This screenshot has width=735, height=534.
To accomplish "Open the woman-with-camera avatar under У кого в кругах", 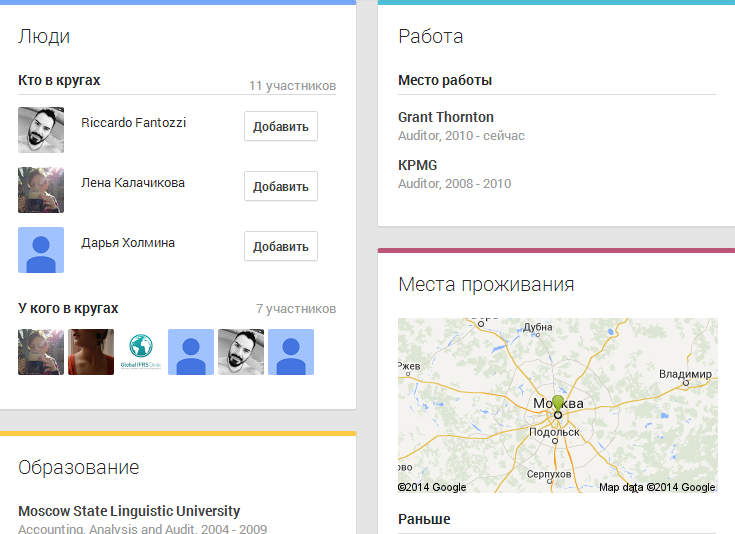I will pos(41,352).
